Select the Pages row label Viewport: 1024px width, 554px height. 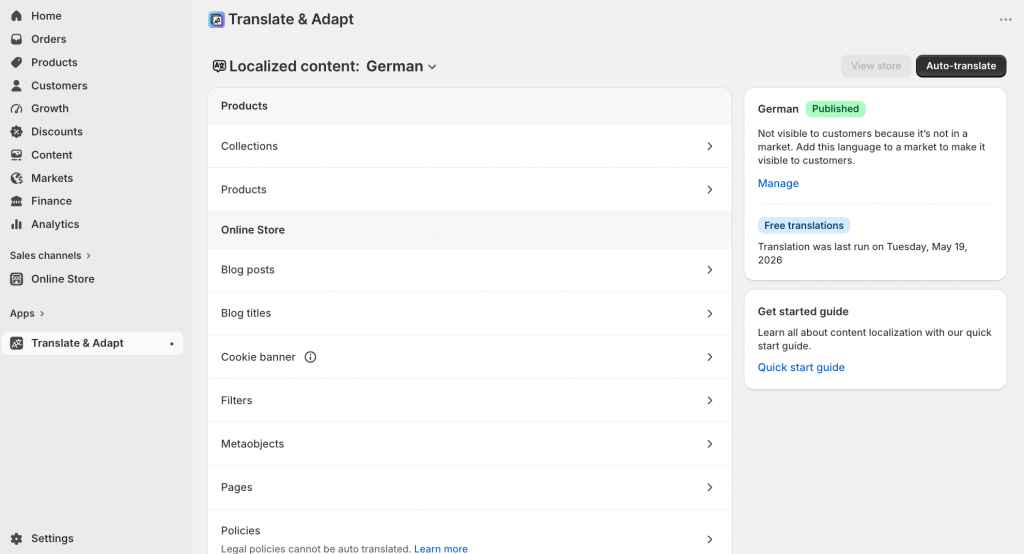click(x=236, y=487)
